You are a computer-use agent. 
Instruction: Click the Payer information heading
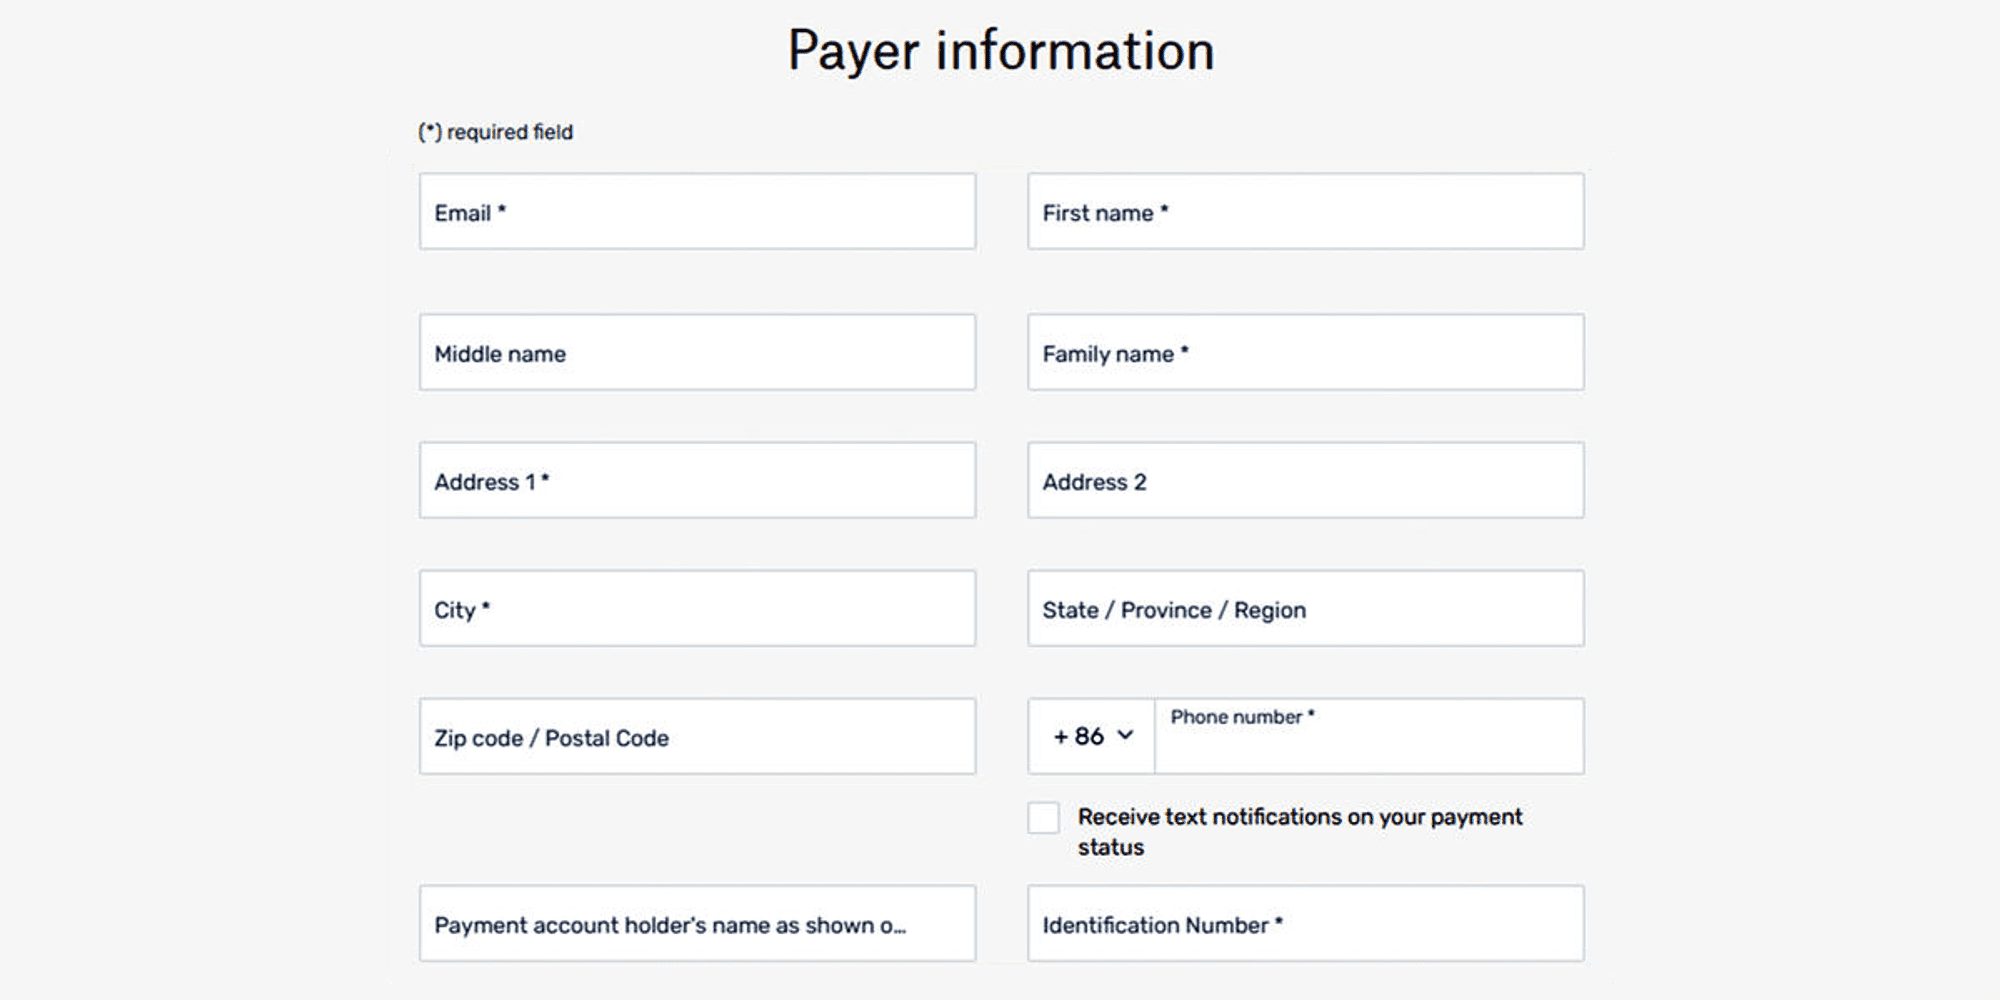[1001, 50]
